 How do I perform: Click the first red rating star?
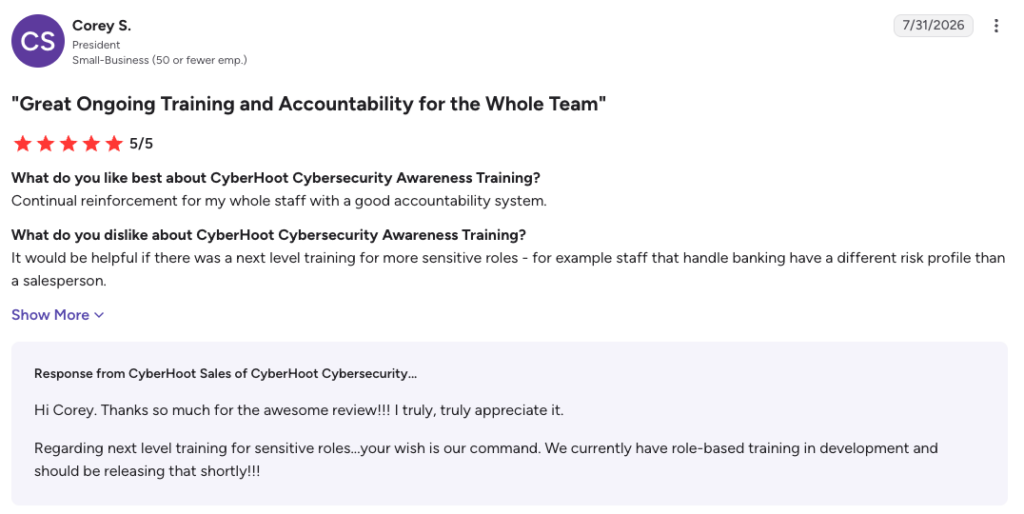pos(23,144)
